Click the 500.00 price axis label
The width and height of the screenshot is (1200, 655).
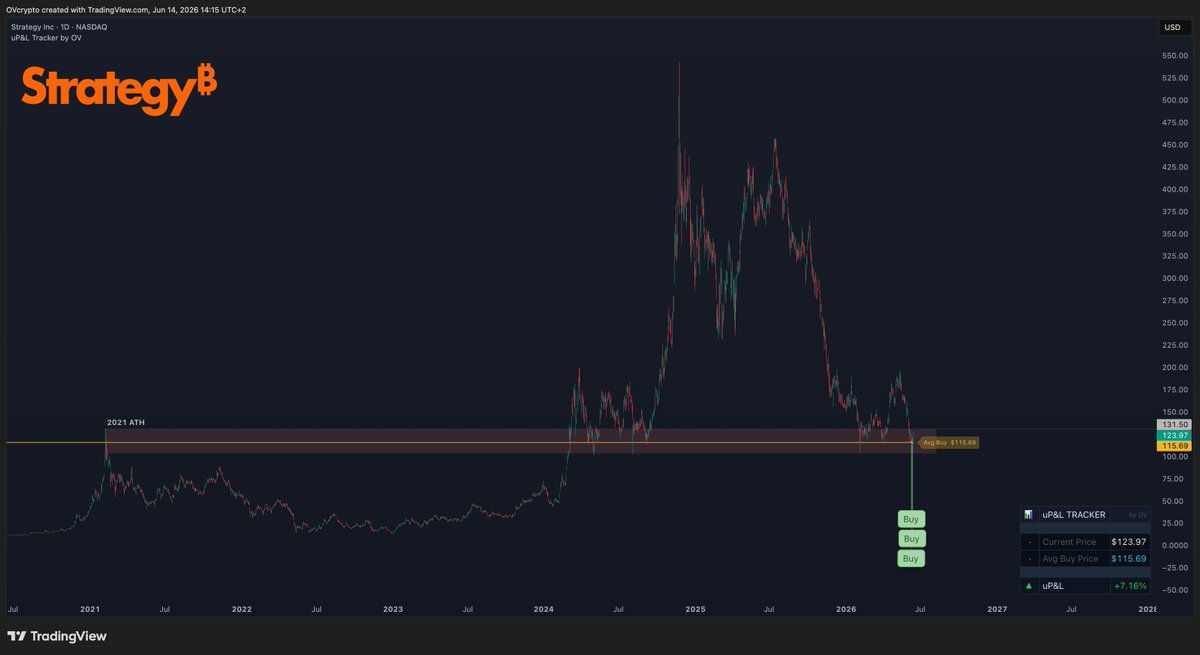tap(1174, 100)
